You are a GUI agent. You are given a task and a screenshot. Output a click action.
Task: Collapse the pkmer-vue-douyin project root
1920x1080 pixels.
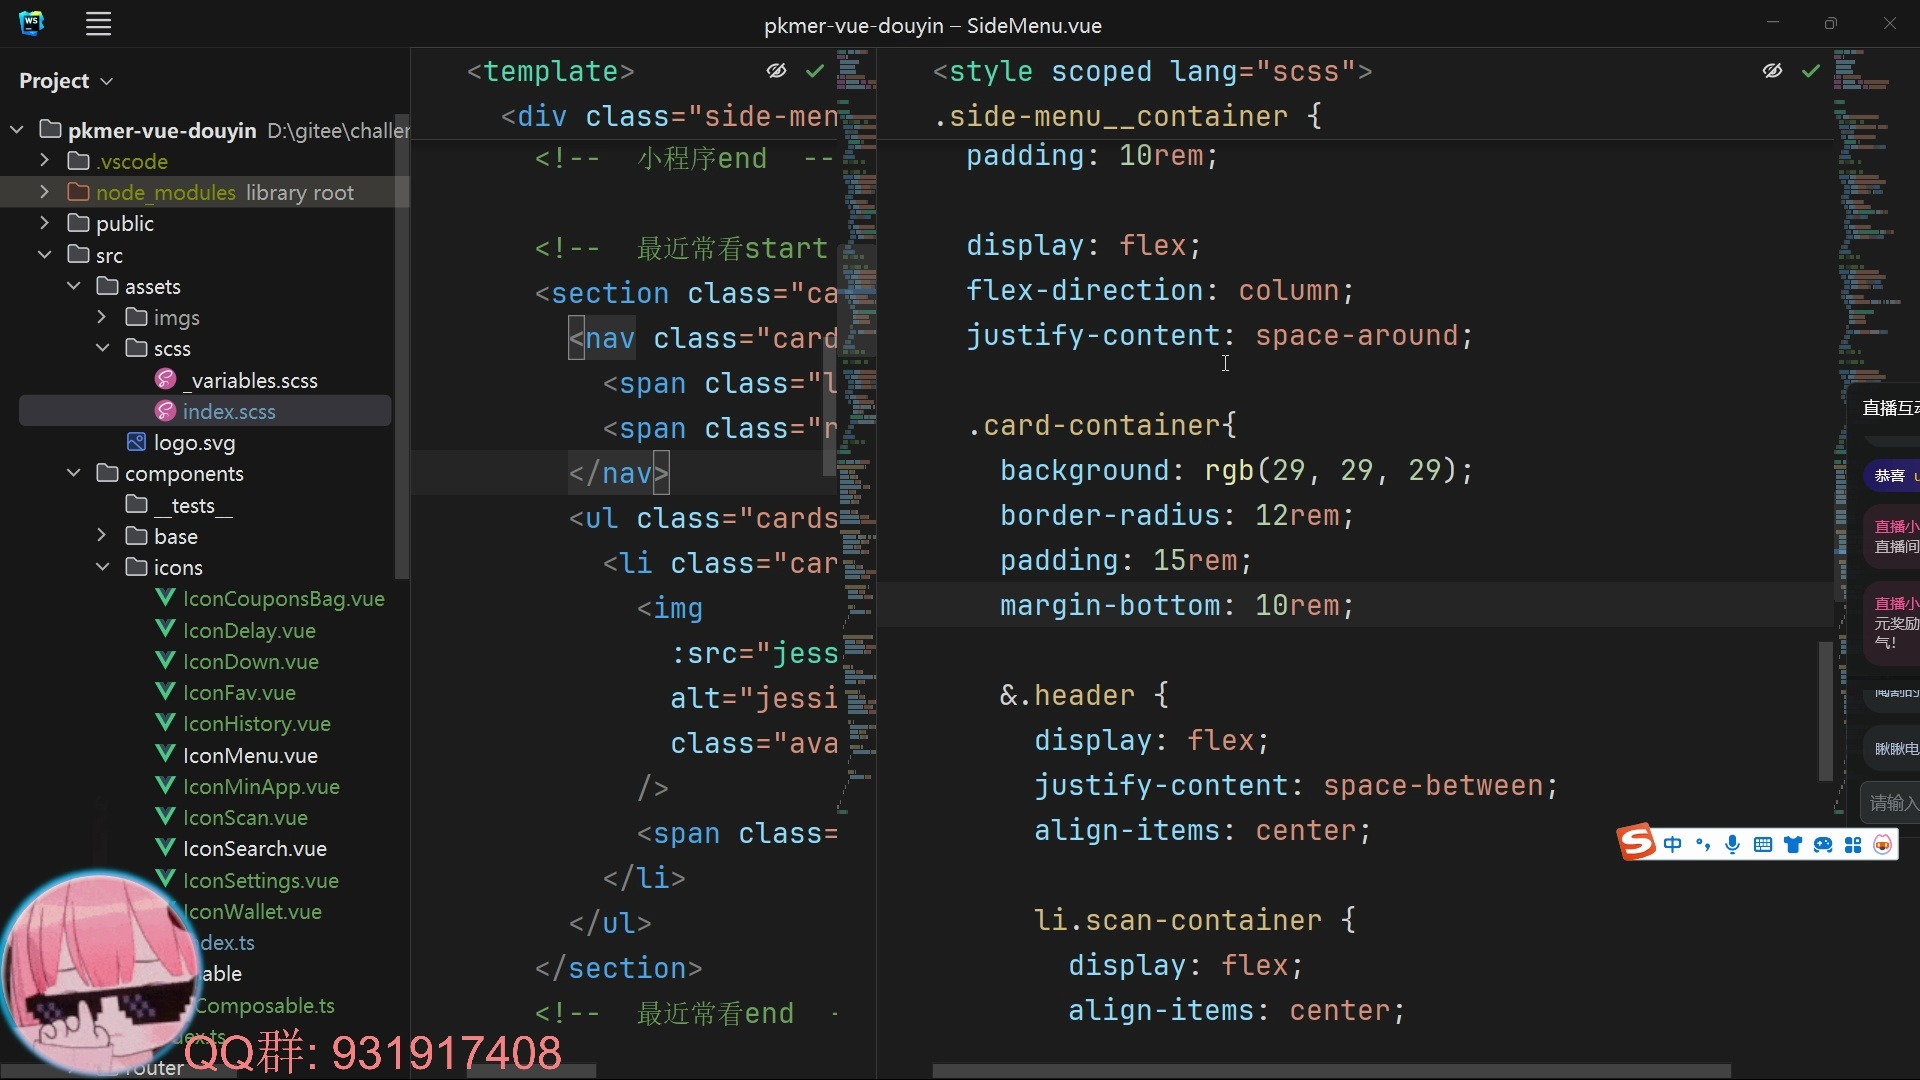17,130
